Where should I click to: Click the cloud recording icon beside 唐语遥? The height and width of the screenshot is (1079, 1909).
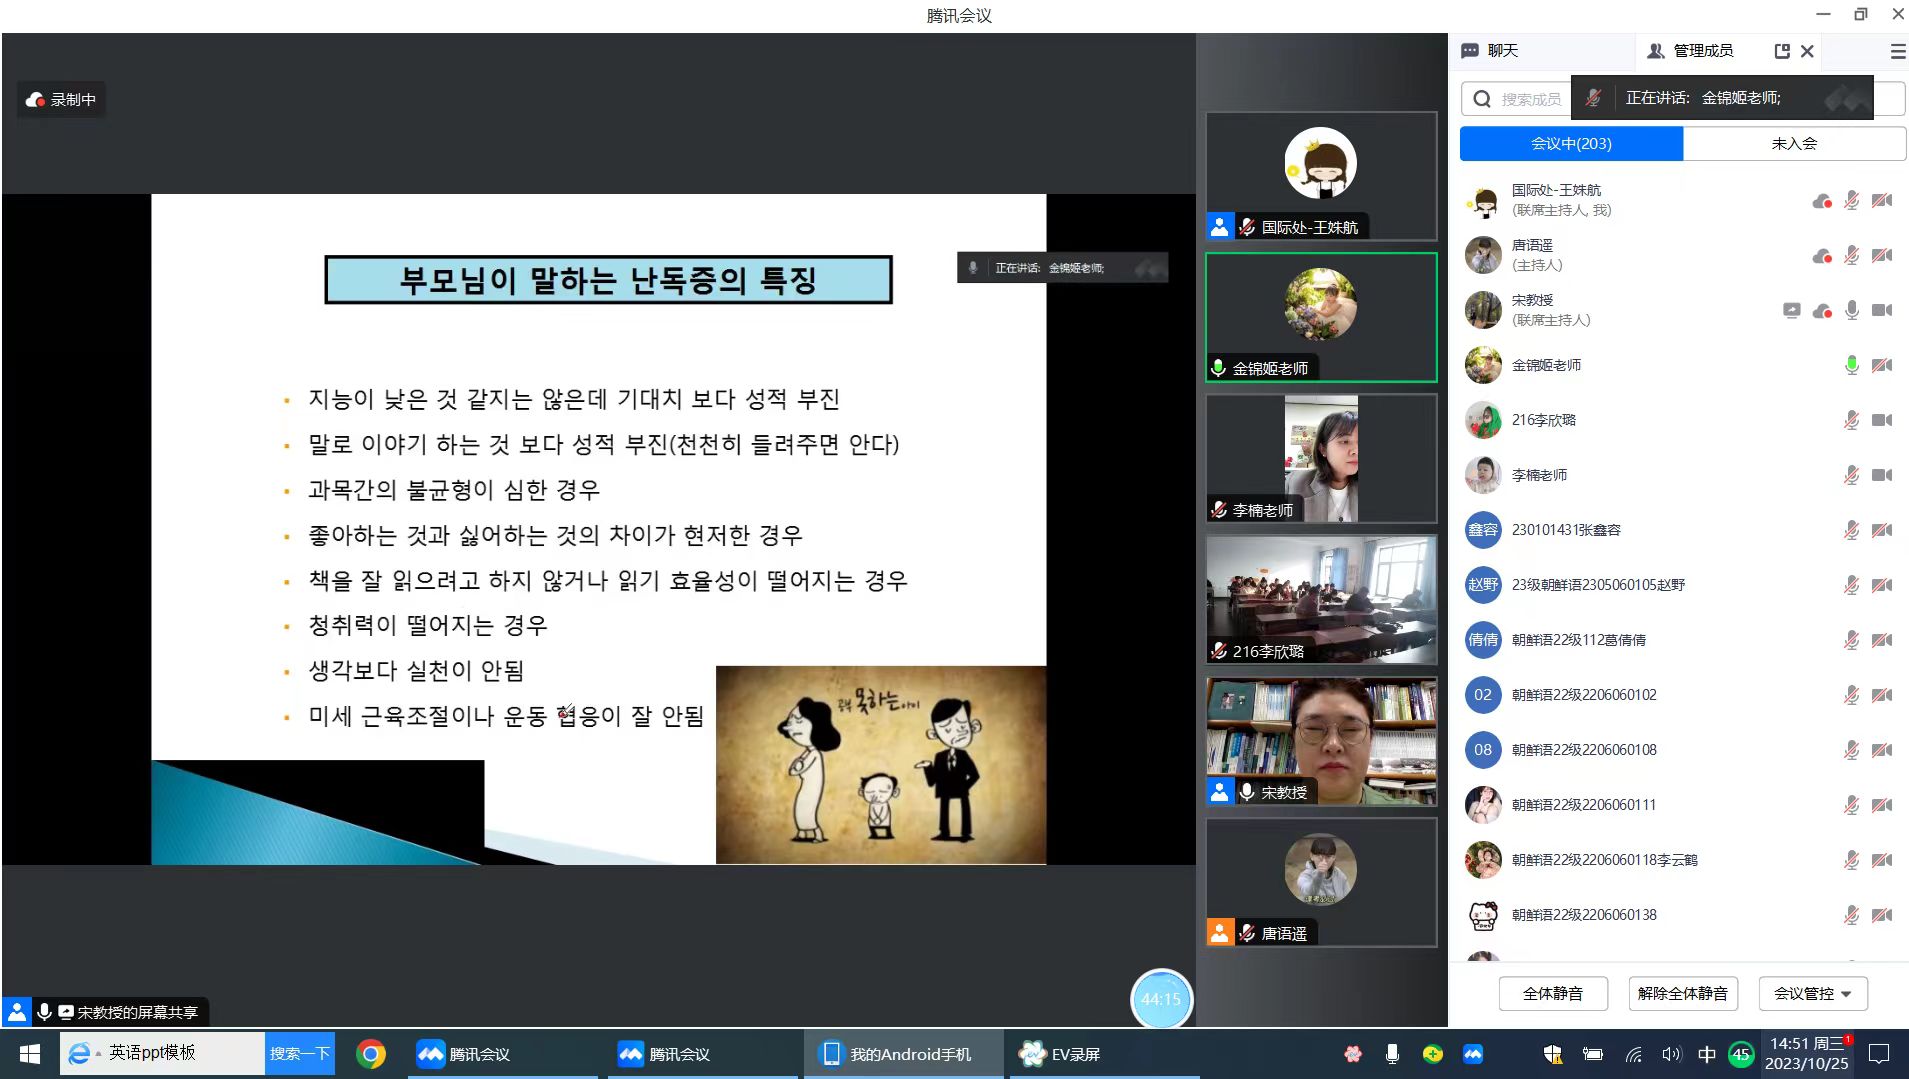pos(1821,256)
